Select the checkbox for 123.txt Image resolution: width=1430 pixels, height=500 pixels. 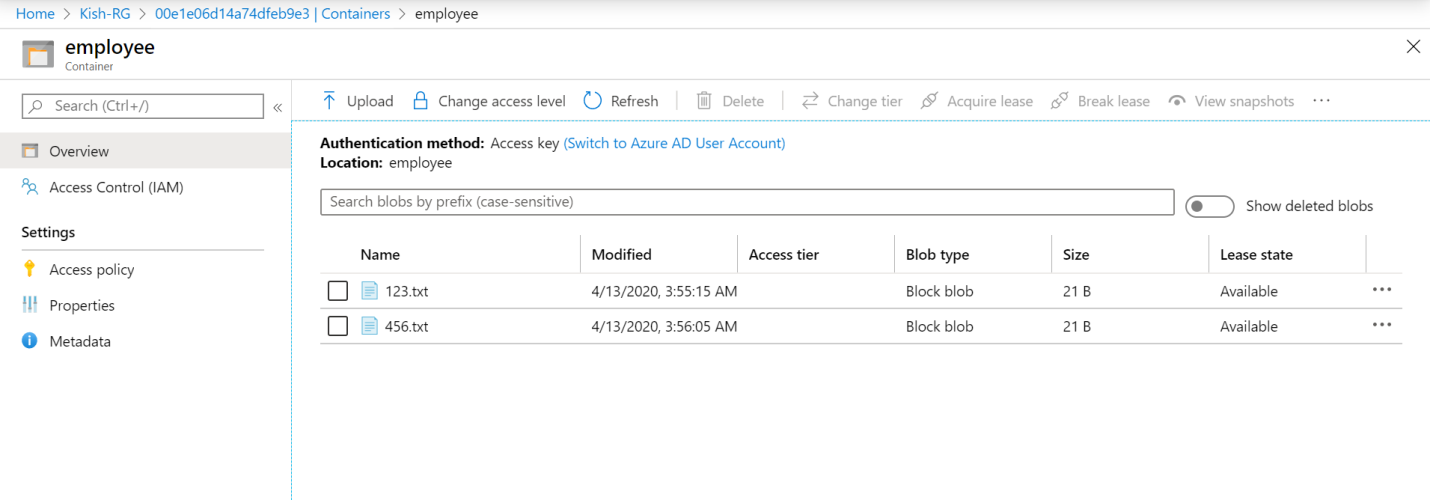[338, 291]
